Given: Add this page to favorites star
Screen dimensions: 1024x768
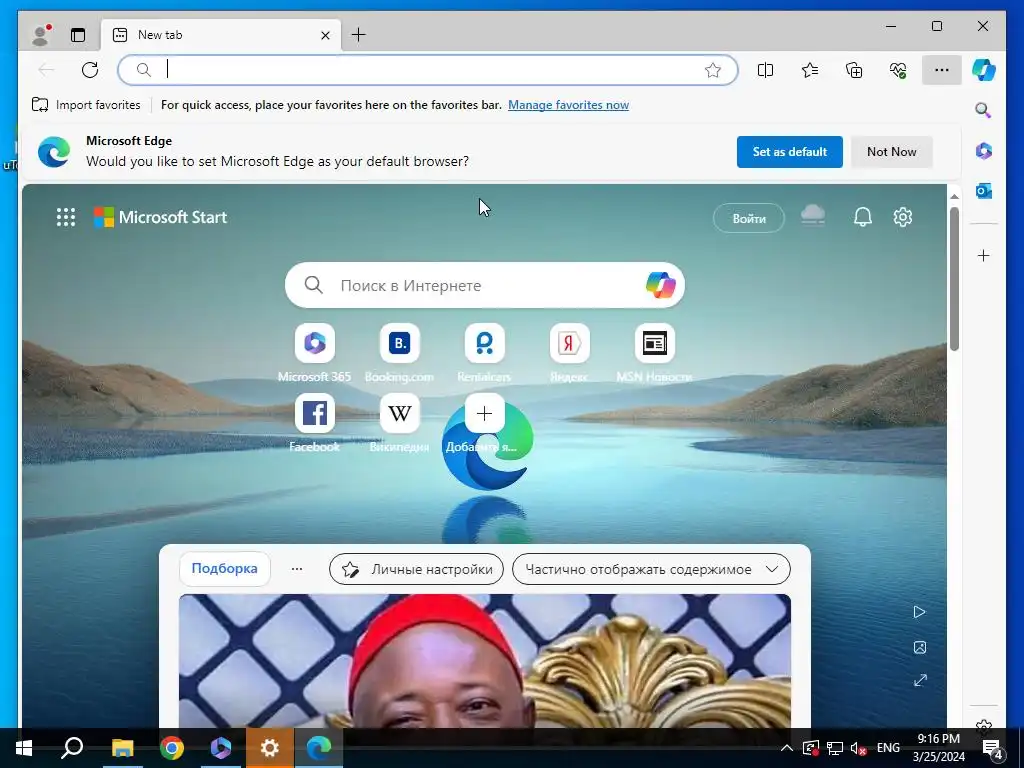Looking at the screenshot, I should click(x=712, y=70).
